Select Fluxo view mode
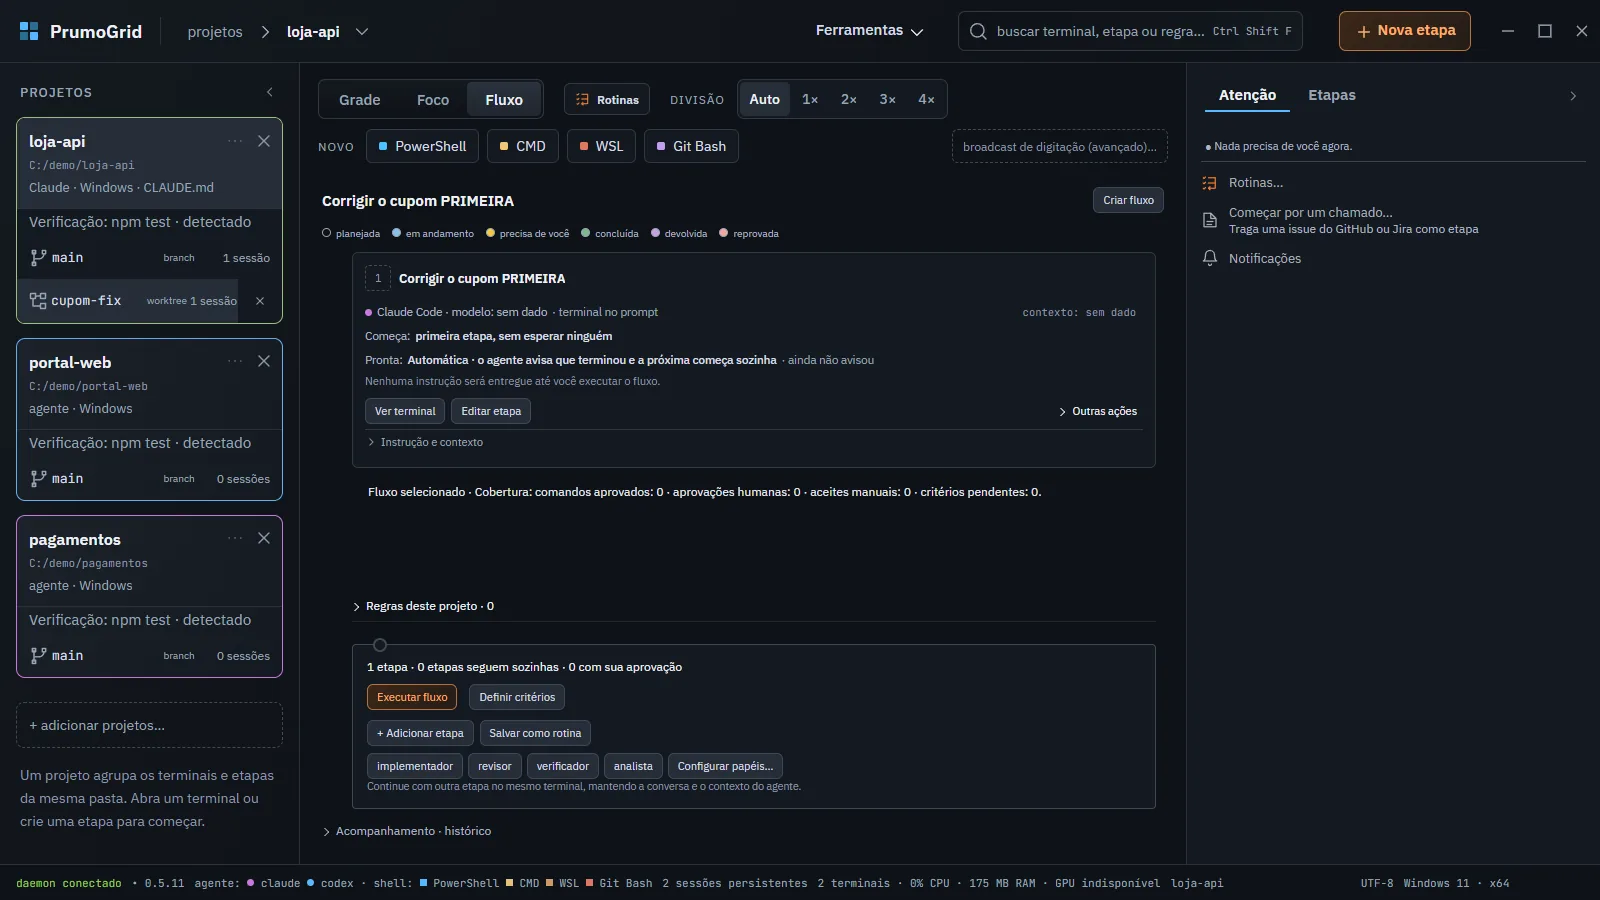Screen dimensions: 1600x900 pos(504,100)
